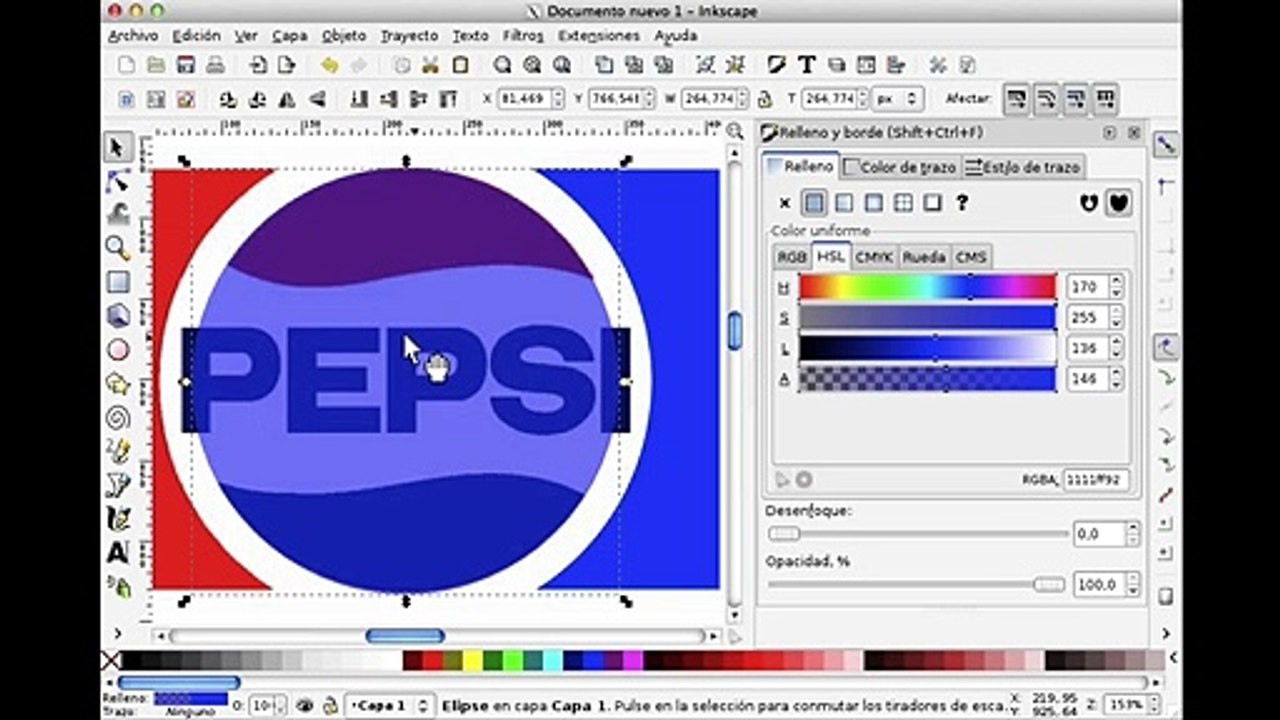Image resolution: width=1280 pixels, height=720 pixels.
Task: Flip the selection horizontally
Action: [289, 99]
